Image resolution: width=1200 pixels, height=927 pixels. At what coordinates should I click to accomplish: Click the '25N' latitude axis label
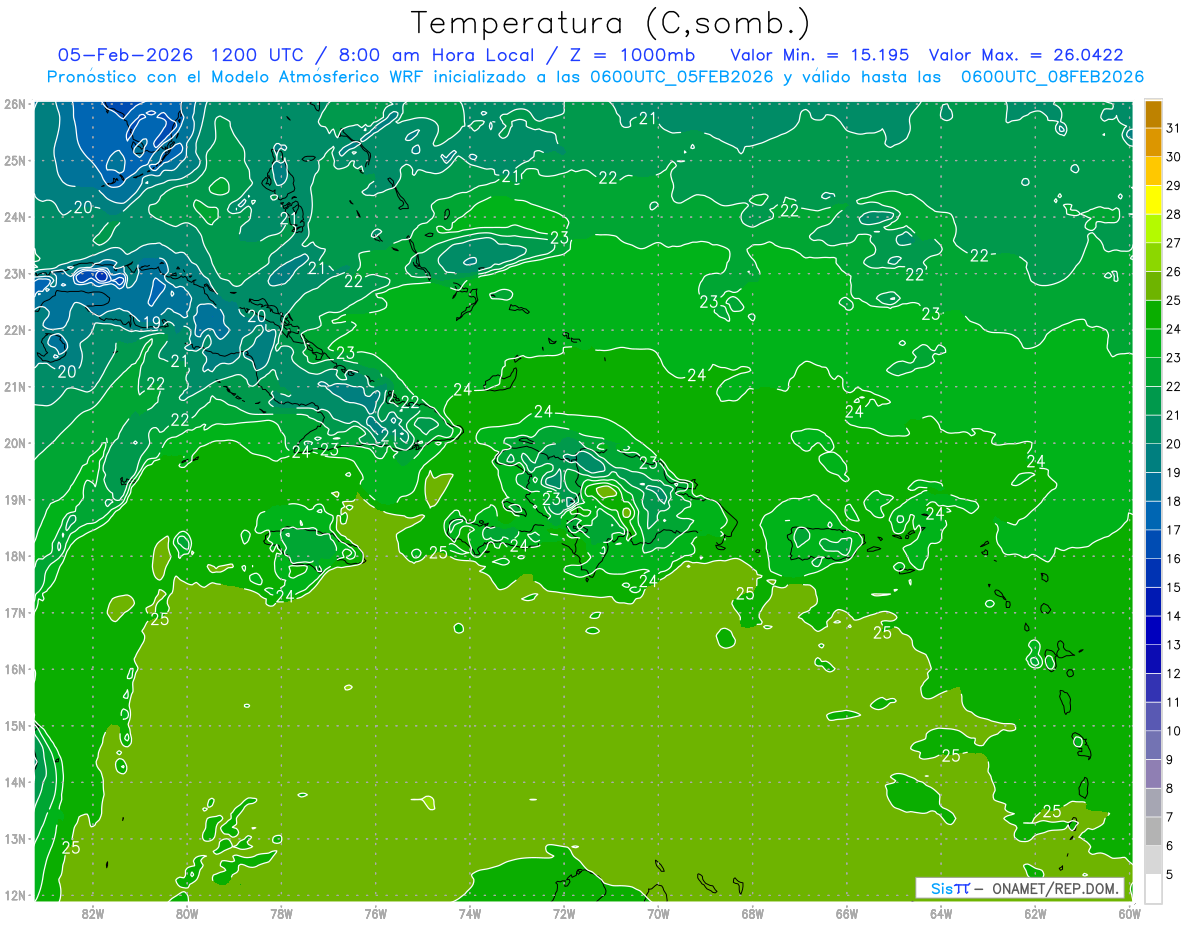(x=15, y=160)
